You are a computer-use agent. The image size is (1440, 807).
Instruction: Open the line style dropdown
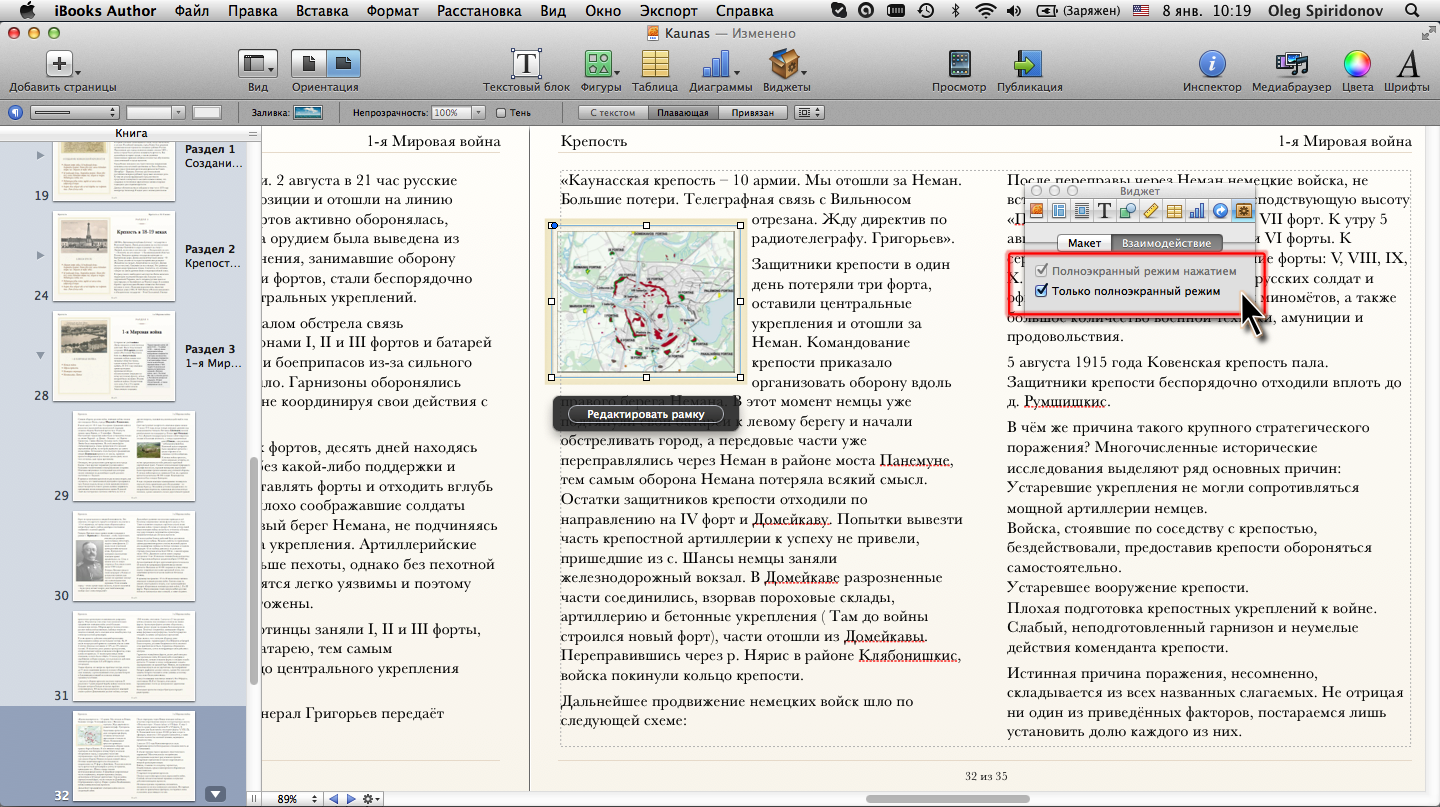[x=74, y=113]
